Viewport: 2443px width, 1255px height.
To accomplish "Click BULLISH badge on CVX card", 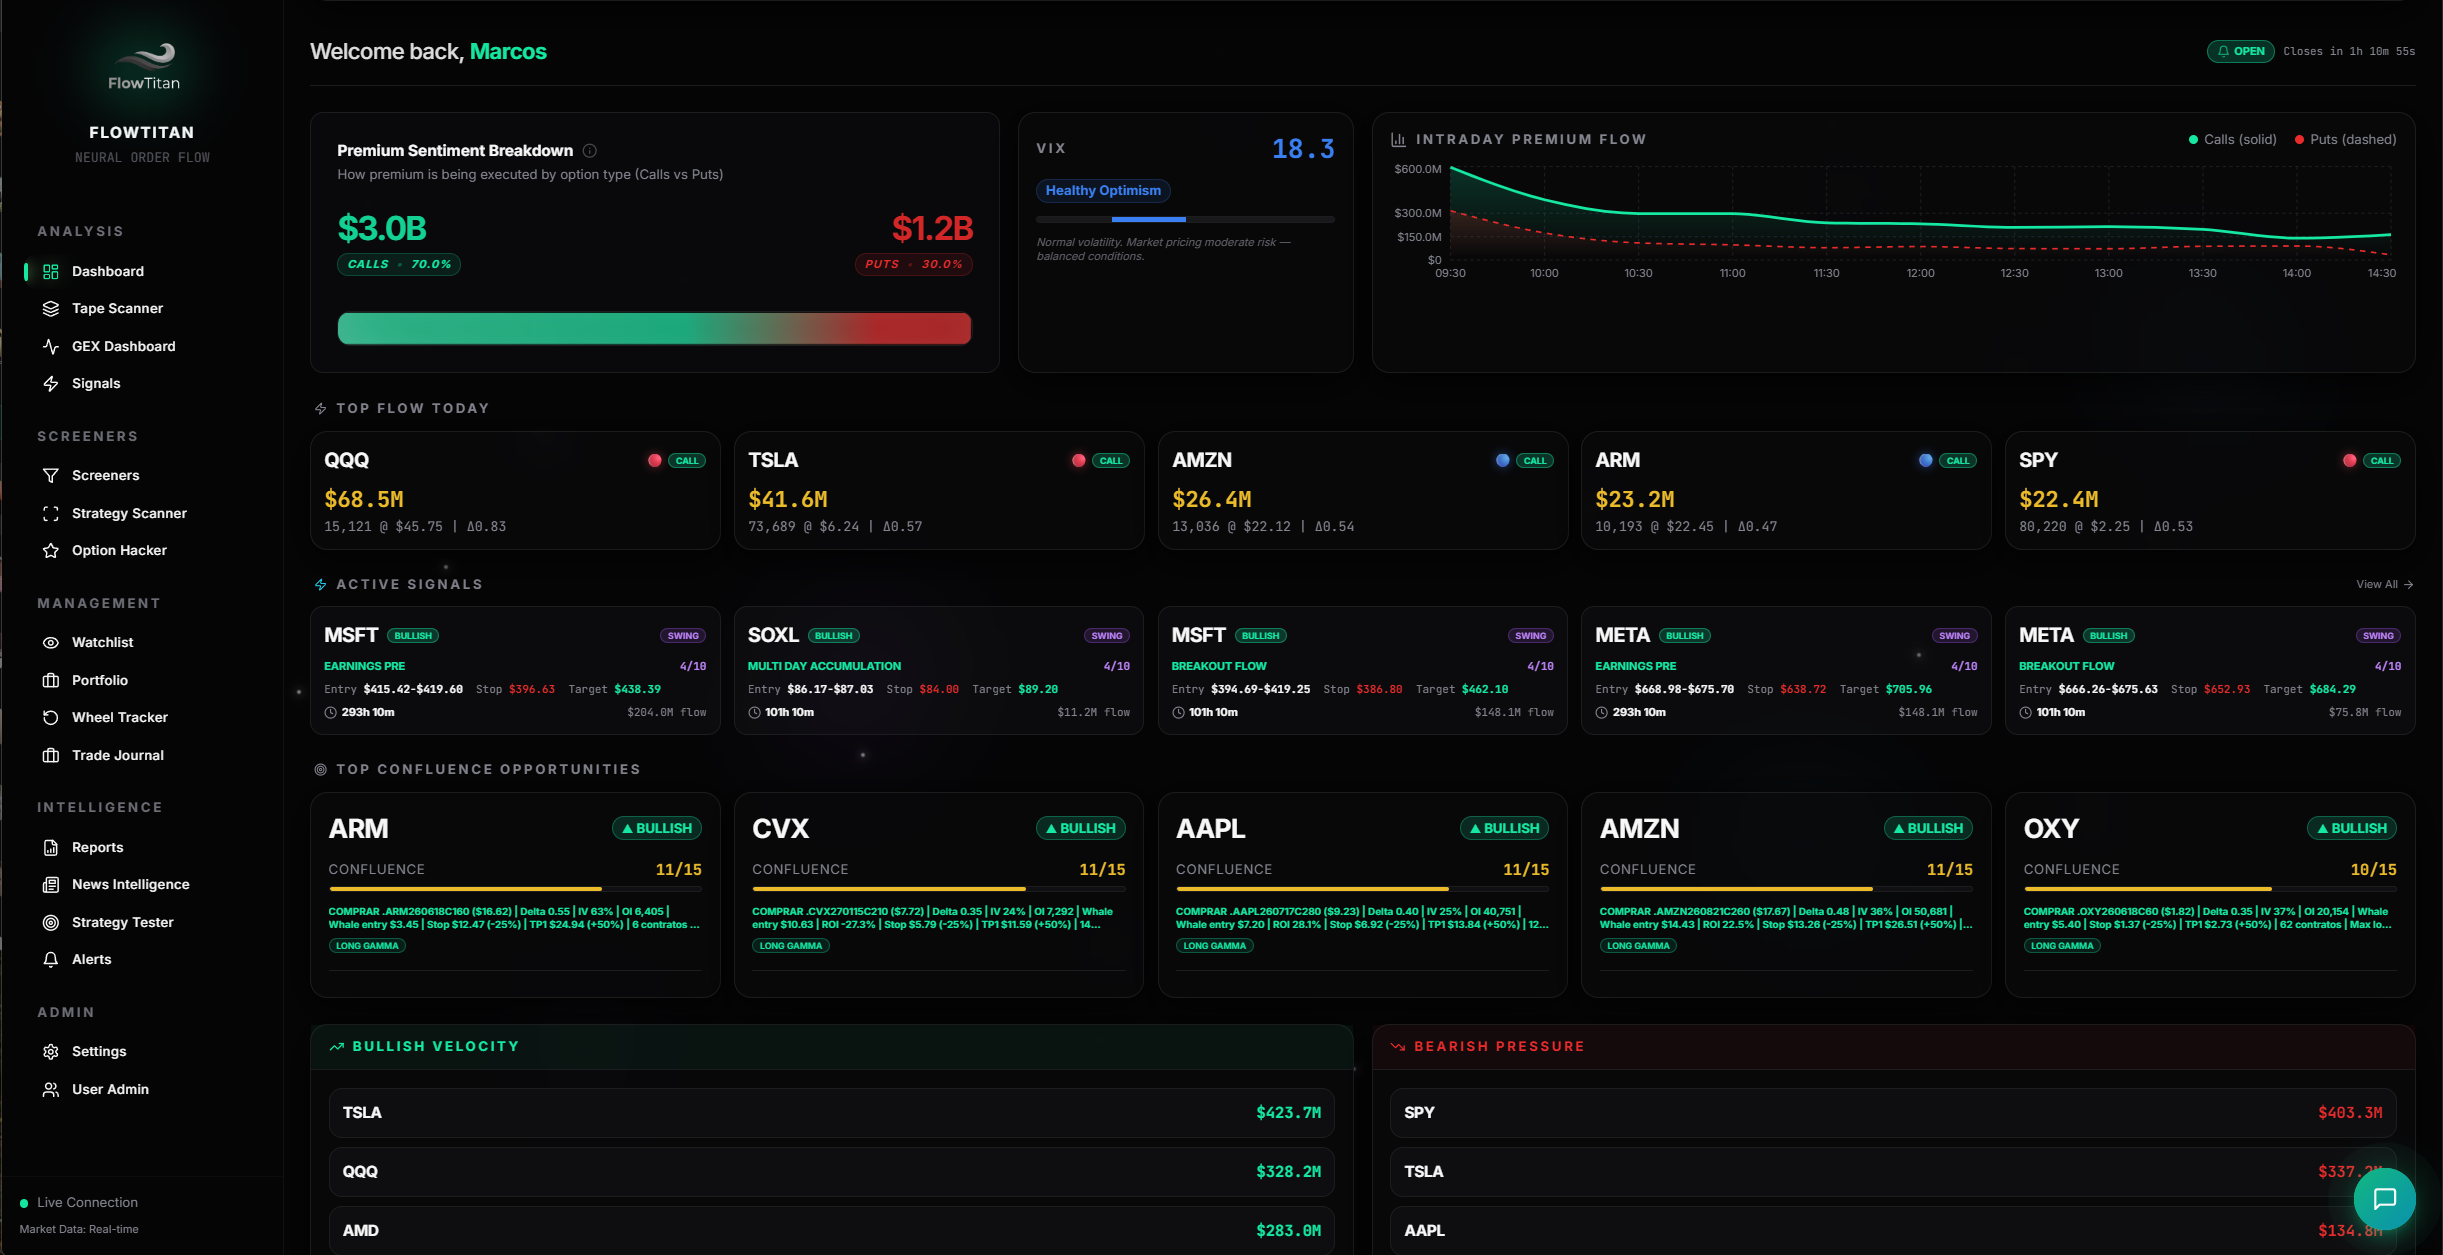I will tap(1080, 828).
